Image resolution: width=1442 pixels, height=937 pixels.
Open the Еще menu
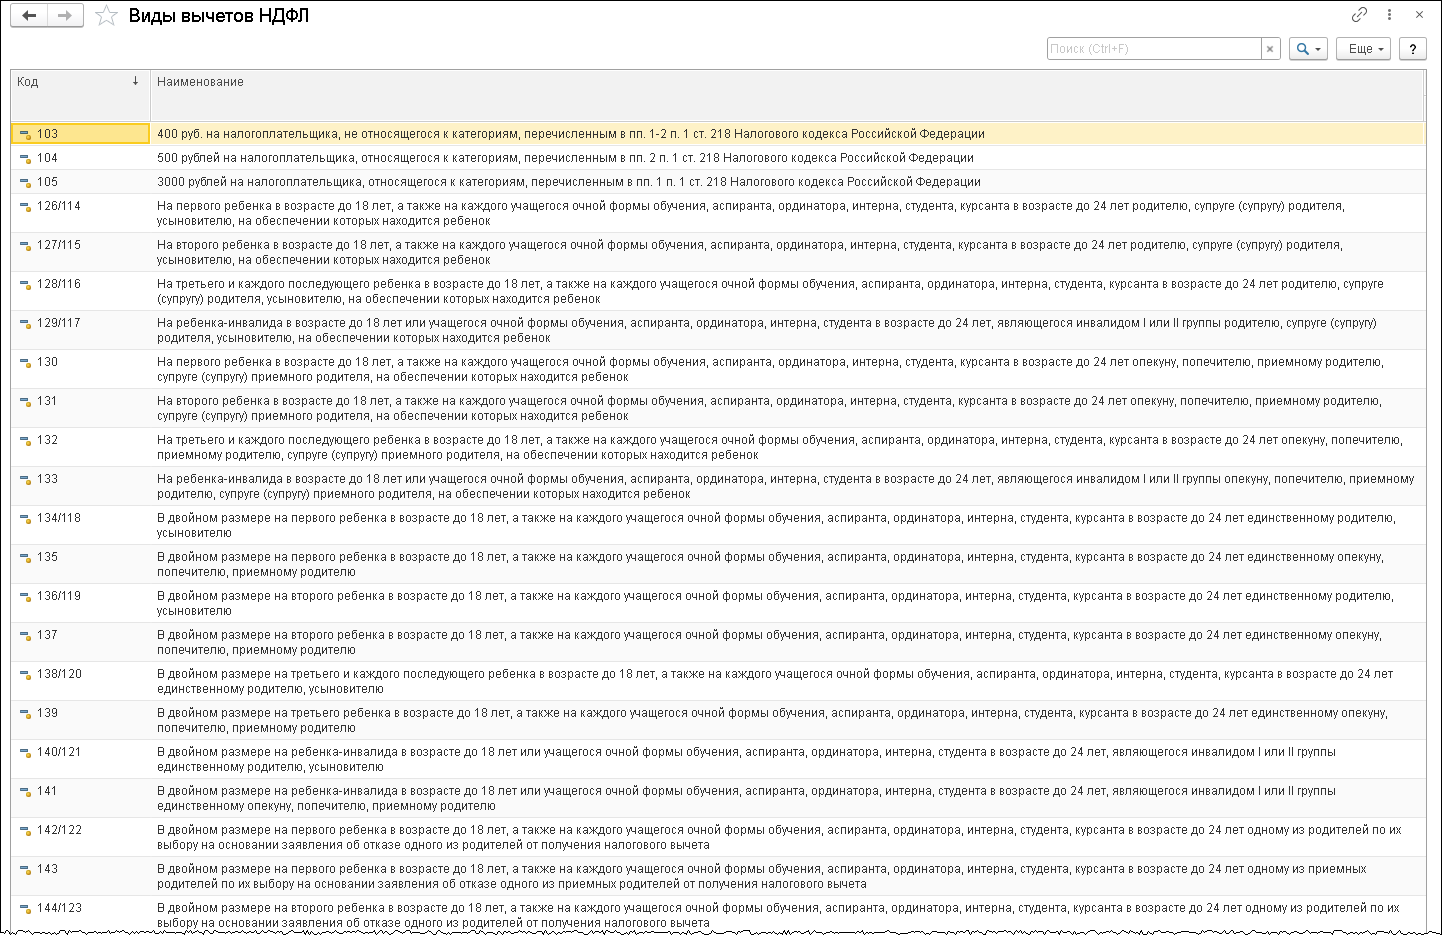[x=1364, y=49]
